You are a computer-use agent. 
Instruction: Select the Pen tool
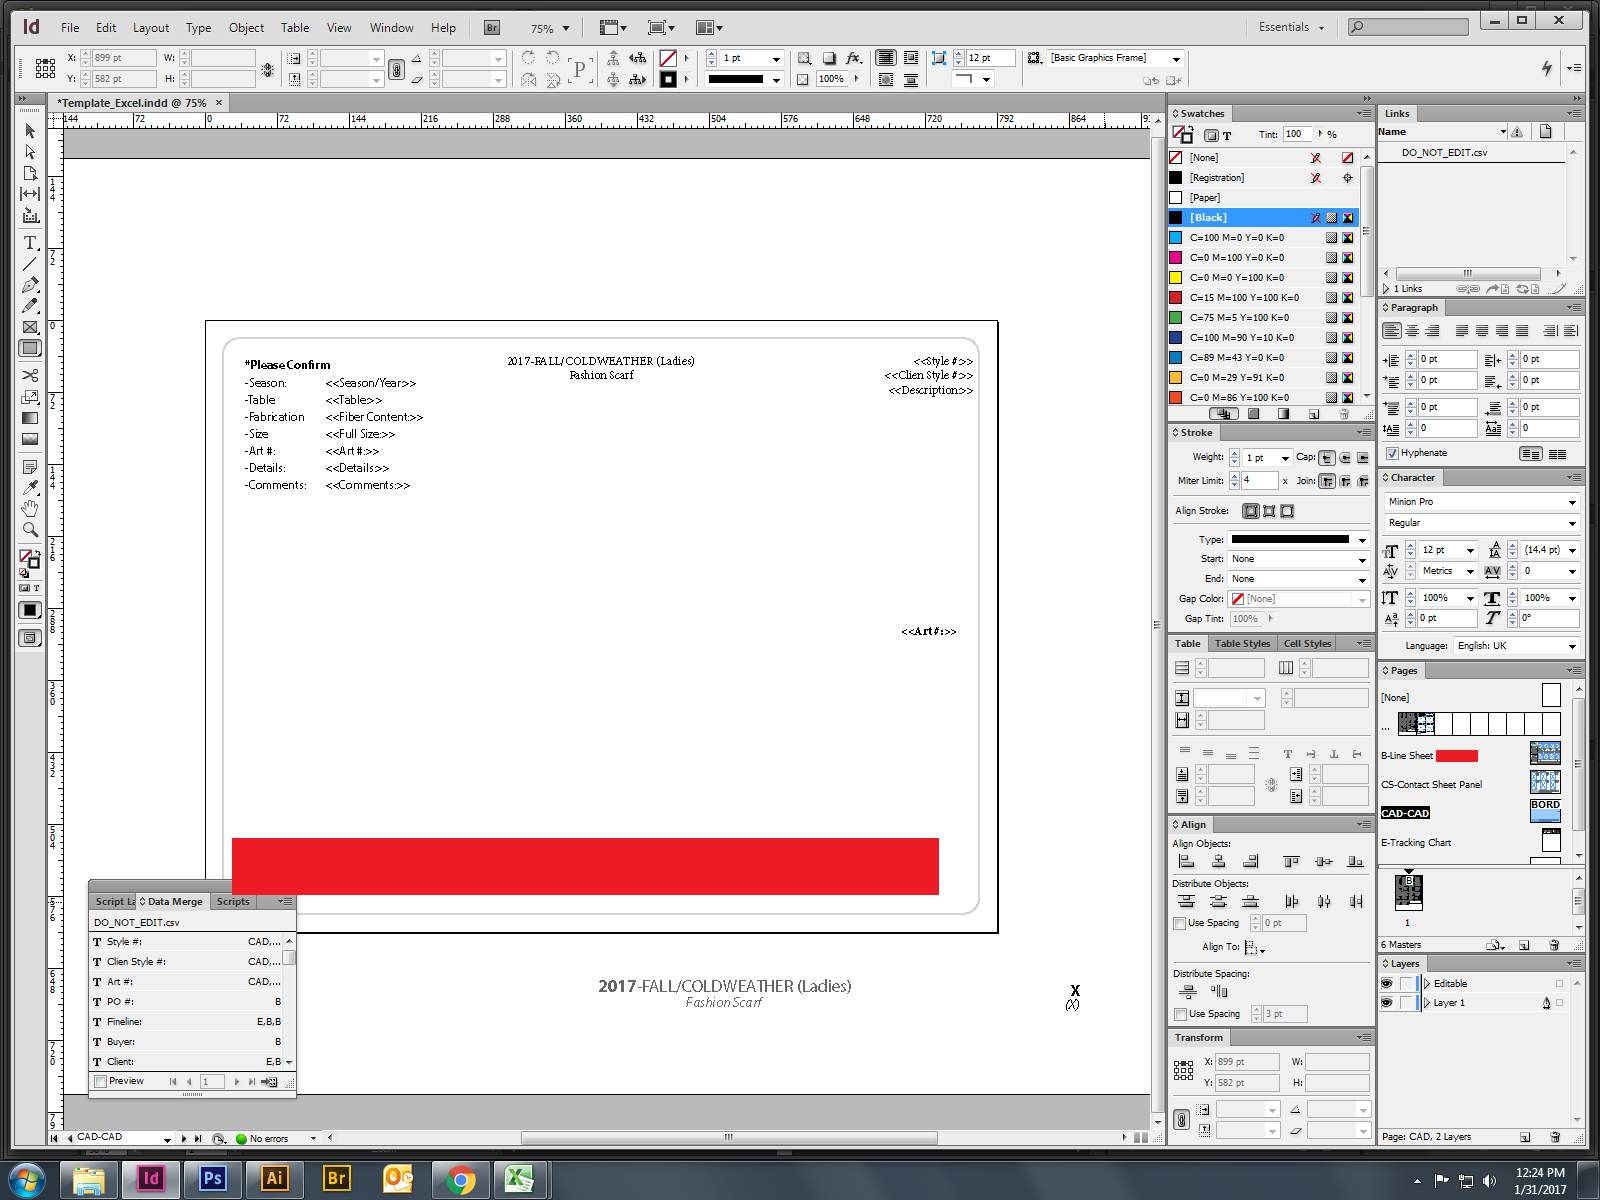coord(30,285)
